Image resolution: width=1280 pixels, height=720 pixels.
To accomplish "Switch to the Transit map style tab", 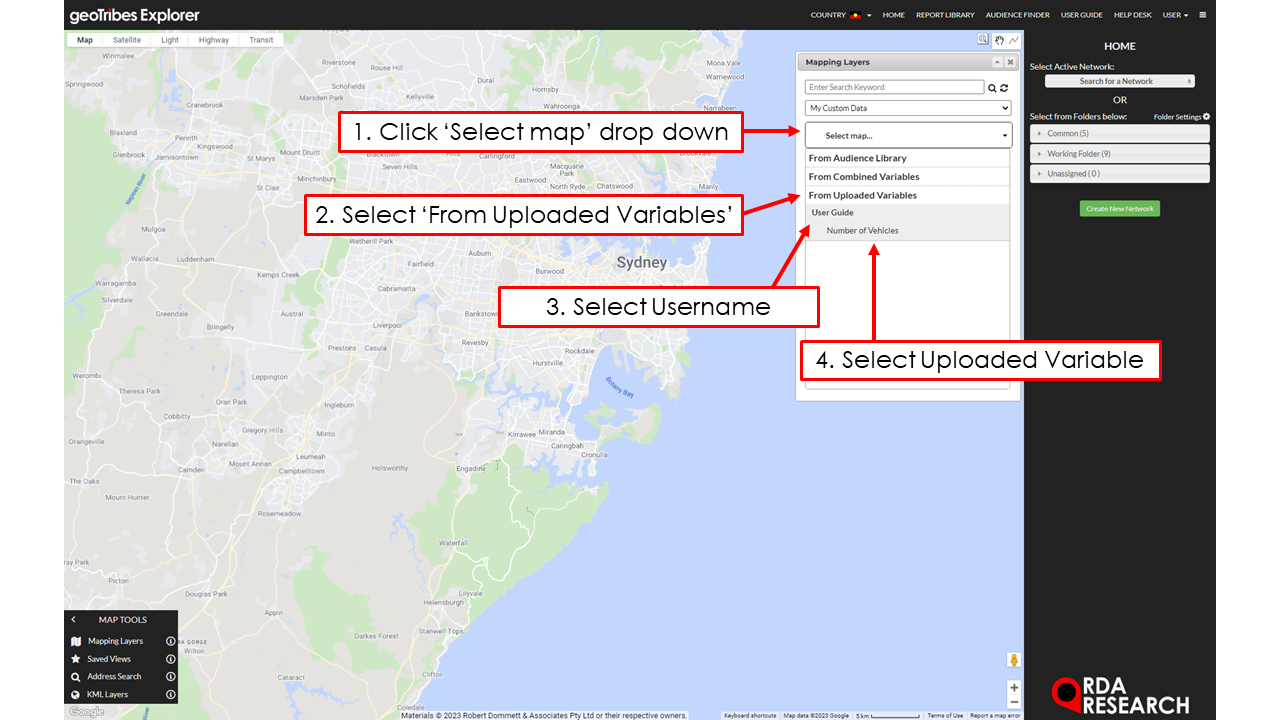I will pos(261,40).
